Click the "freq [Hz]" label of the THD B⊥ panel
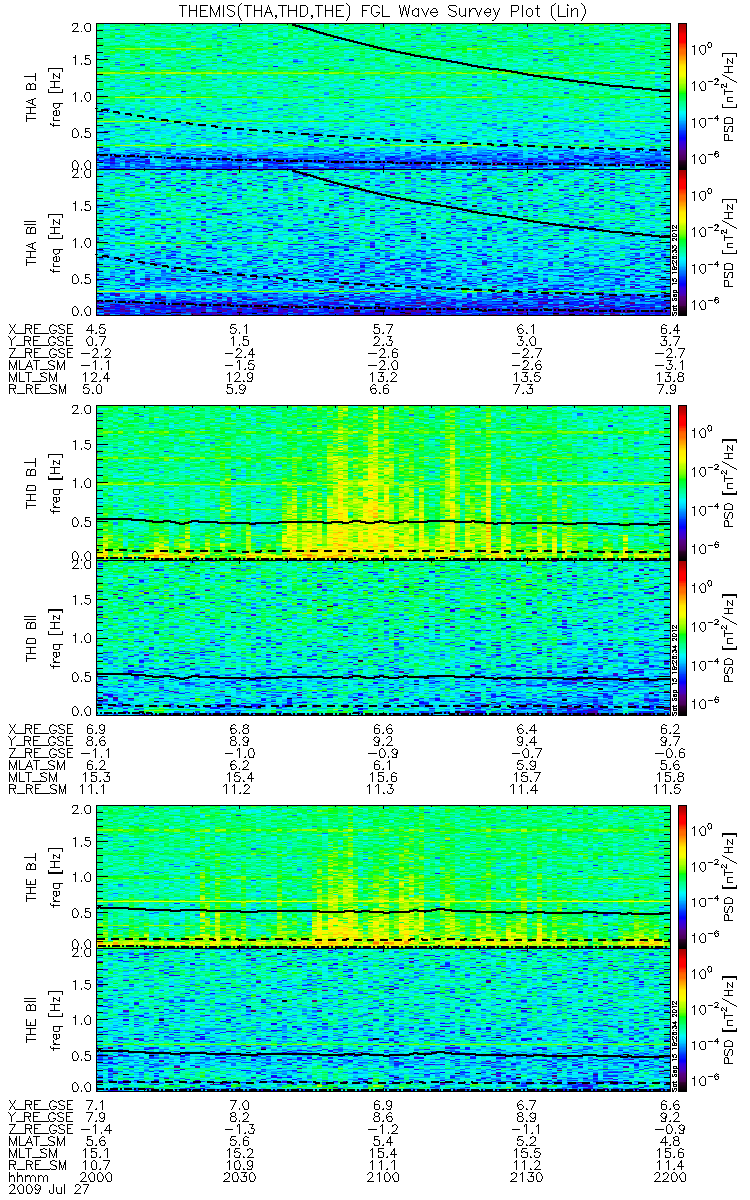This screenshot has height=1200, width=750. (58, 482)
